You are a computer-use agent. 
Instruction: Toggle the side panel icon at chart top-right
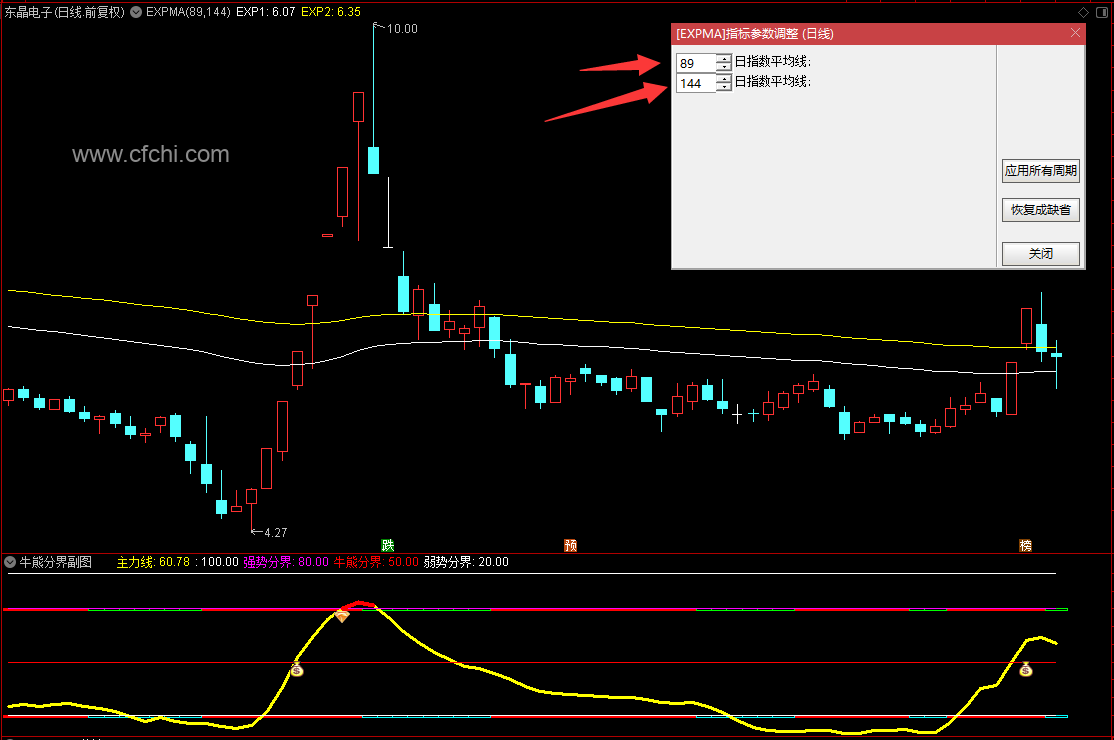click(x=1102, y=12)
